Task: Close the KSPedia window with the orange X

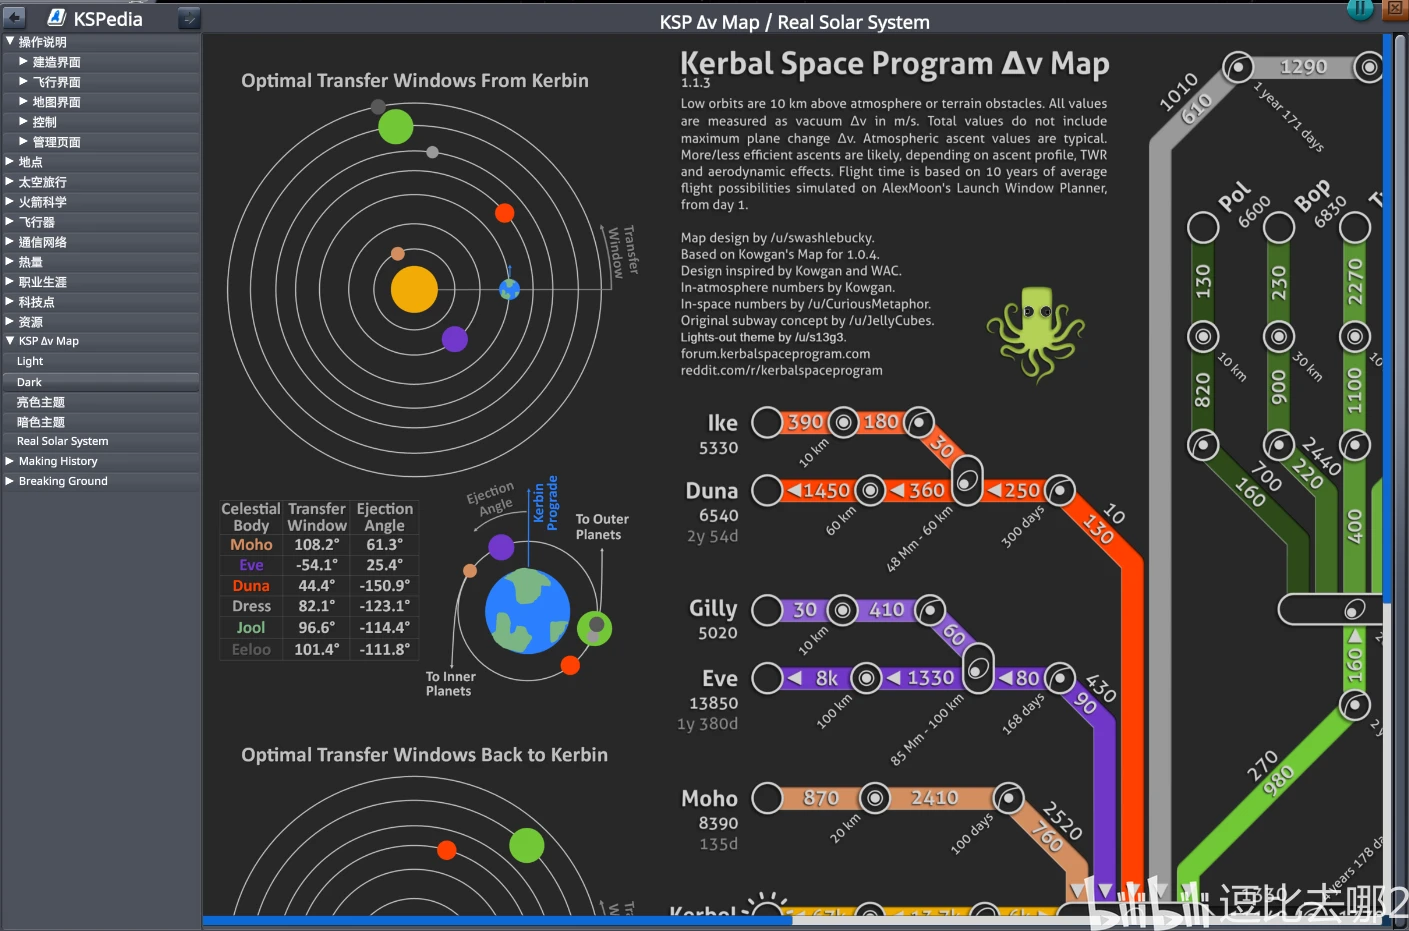Action: [1394, 8]
